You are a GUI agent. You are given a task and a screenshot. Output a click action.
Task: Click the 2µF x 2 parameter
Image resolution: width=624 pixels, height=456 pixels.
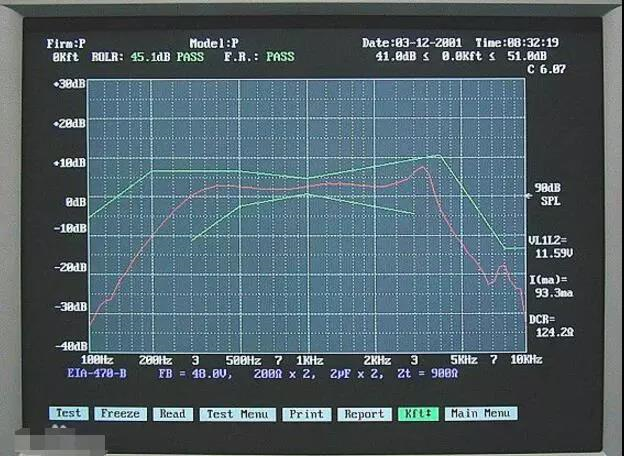pos(356,374)
